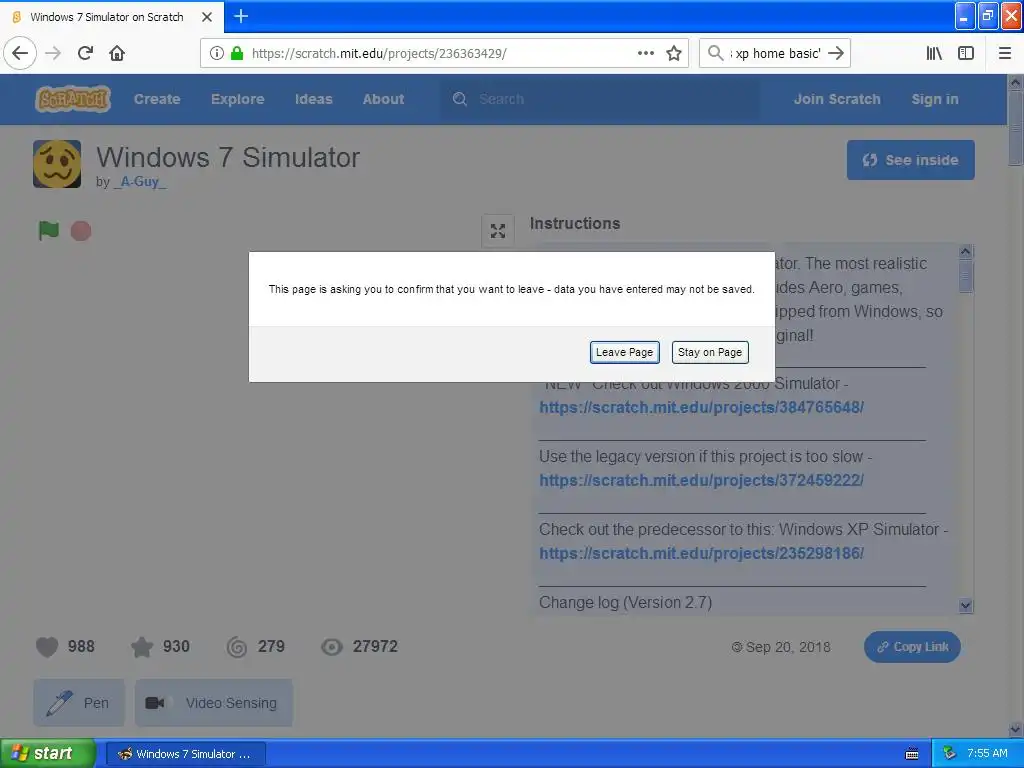Click the browser address bar URL

click(379, 54)
